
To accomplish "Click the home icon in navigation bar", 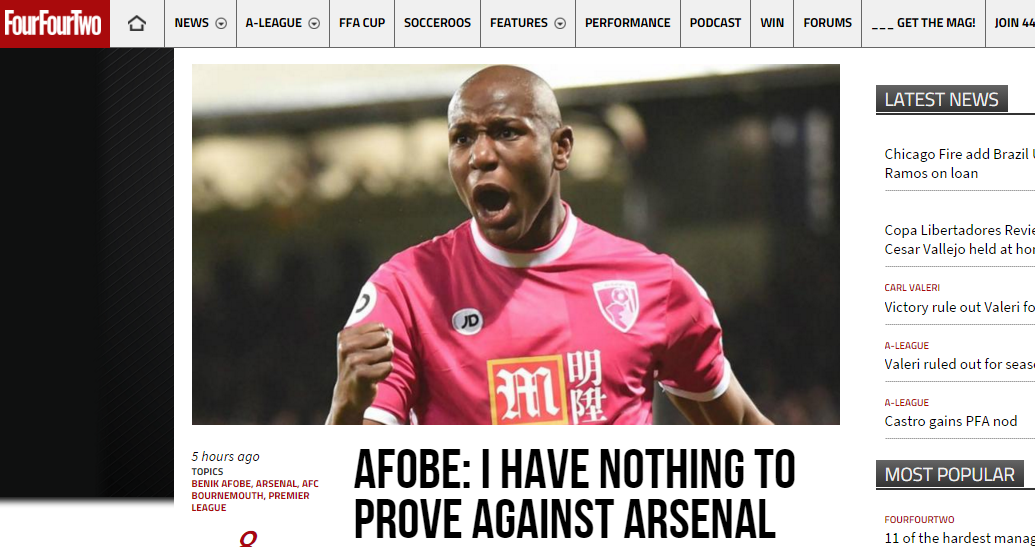I will [x=137, y=24].
